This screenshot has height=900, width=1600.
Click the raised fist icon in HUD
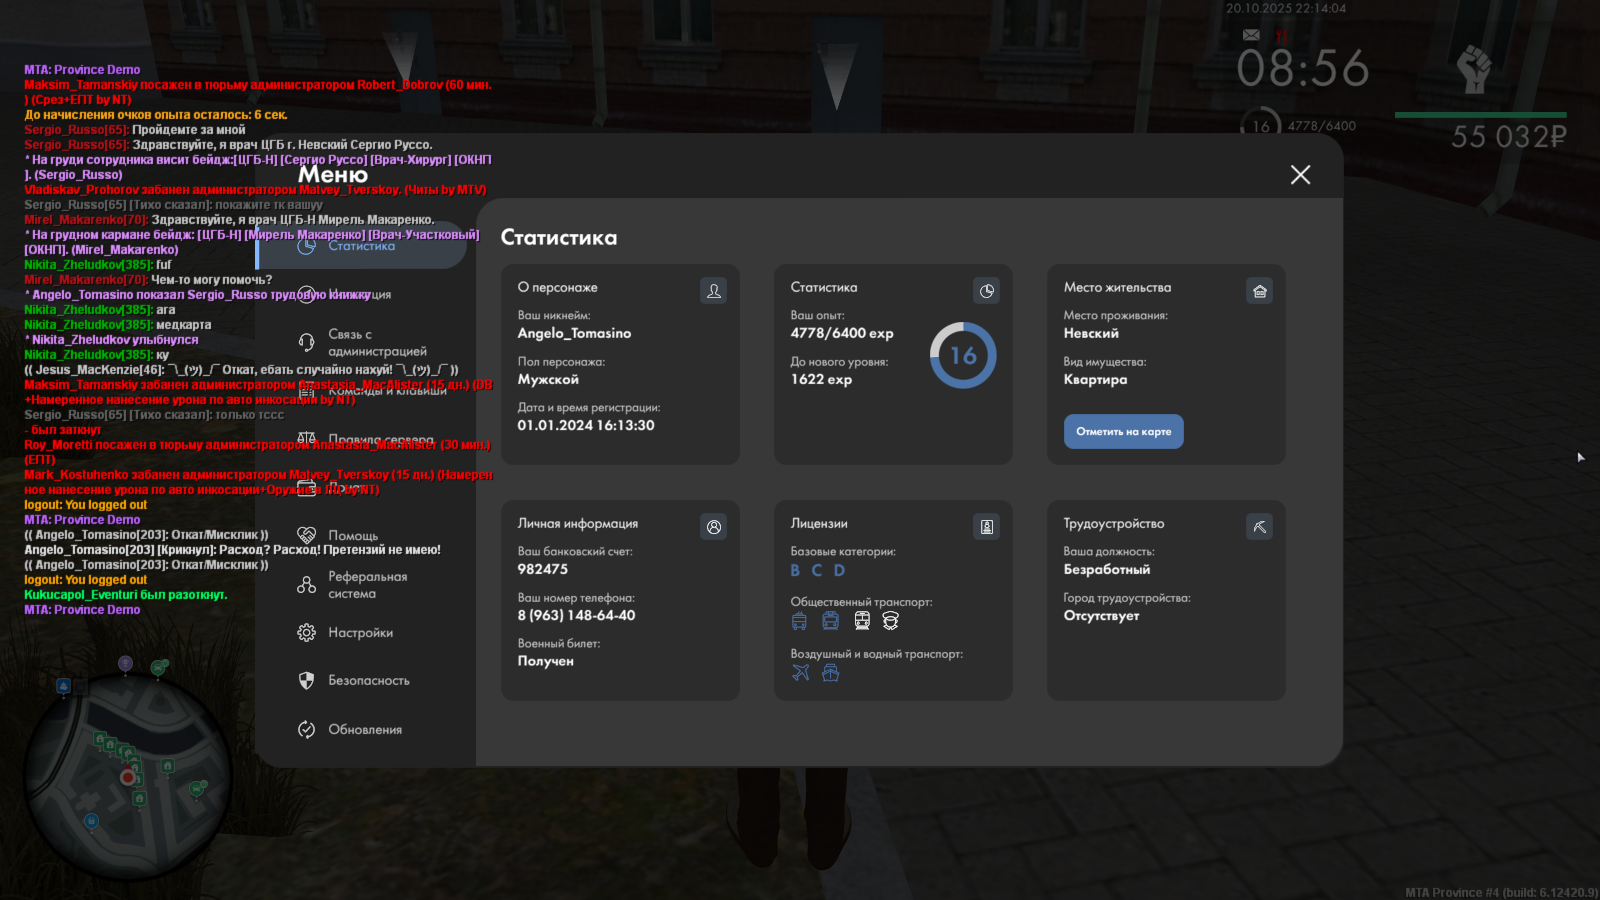(x=1473, y=70)
